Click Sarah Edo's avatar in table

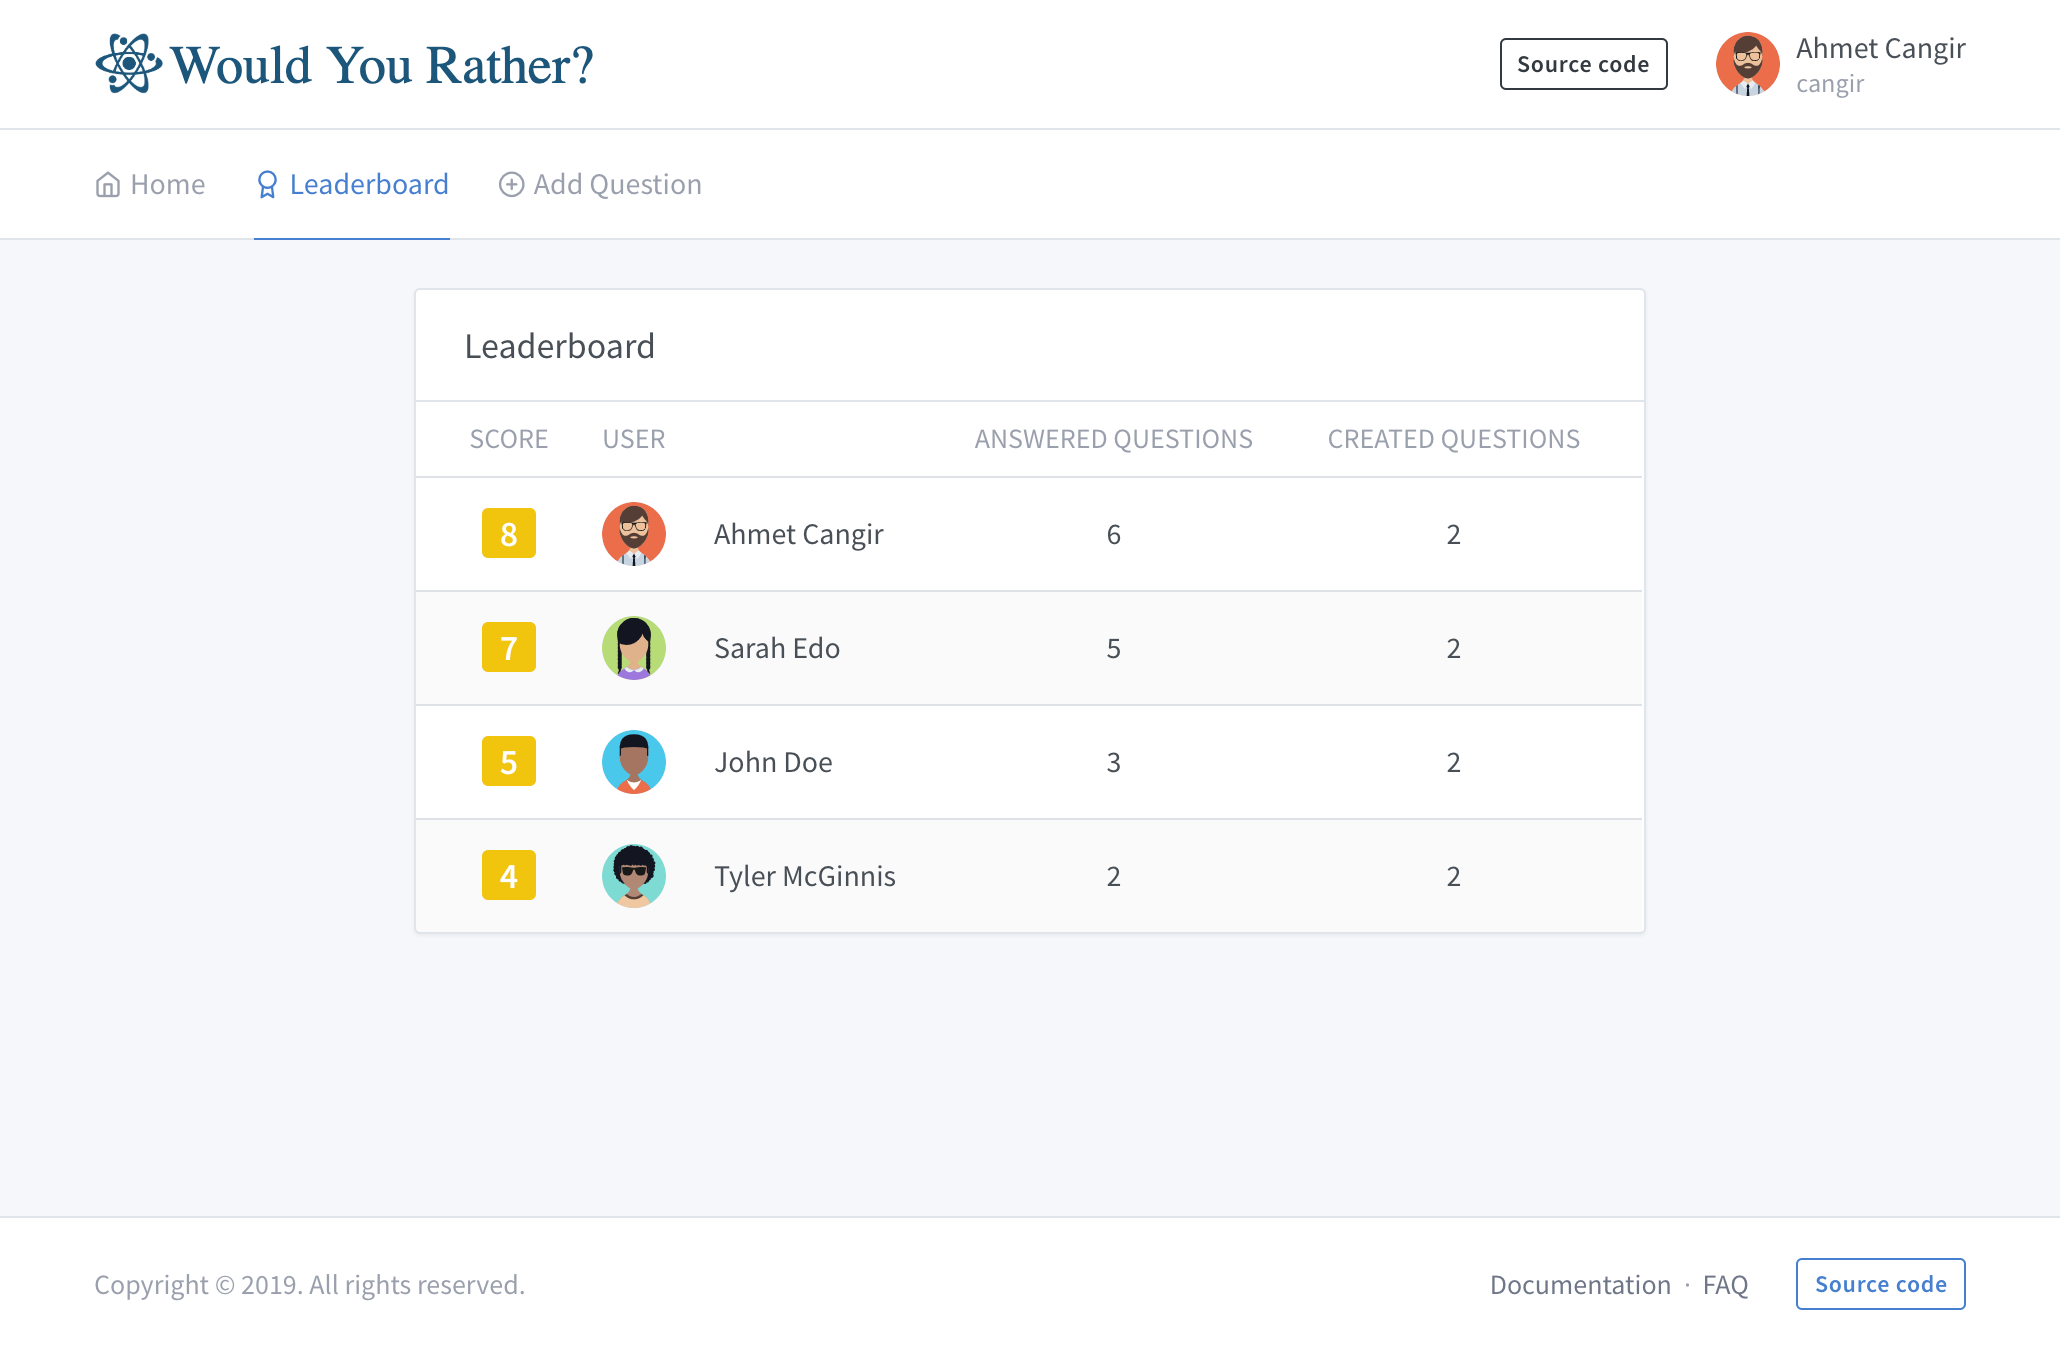click(x=634, y=648)
